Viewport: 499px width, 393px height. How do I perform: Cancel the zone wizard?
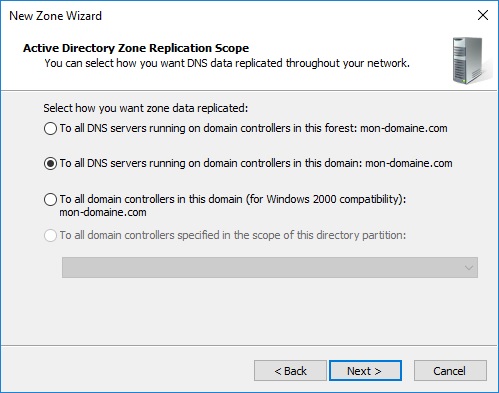(450, 371)
